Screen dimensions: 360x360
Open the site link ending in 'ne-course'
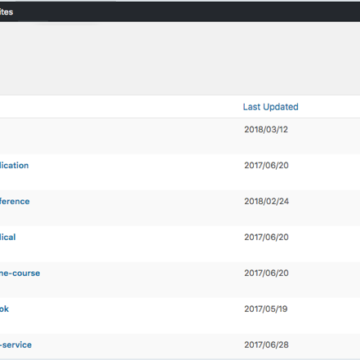20,273
